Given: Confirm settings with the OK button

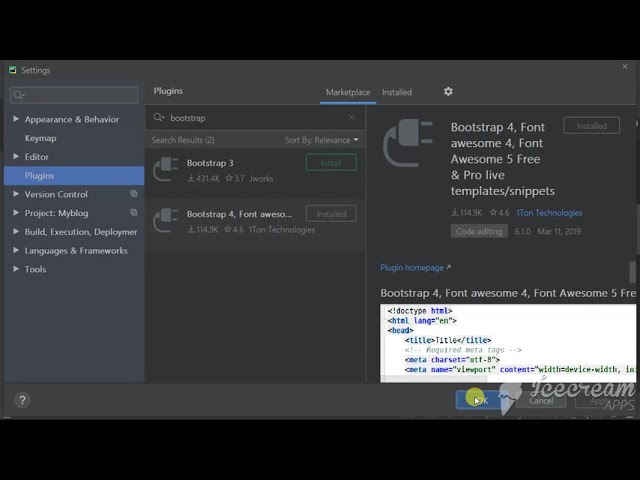Looking at the screenshot, I should point(480,400).
